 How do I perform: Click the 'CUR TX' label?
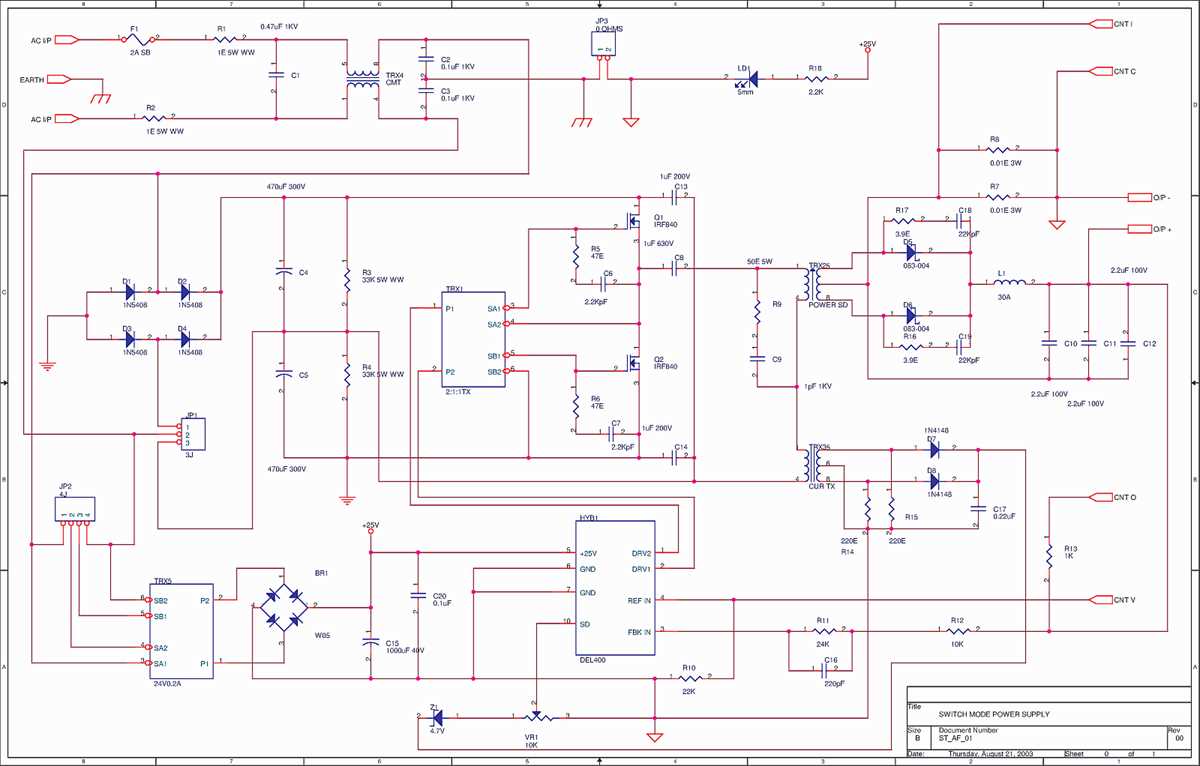point(821,486)
